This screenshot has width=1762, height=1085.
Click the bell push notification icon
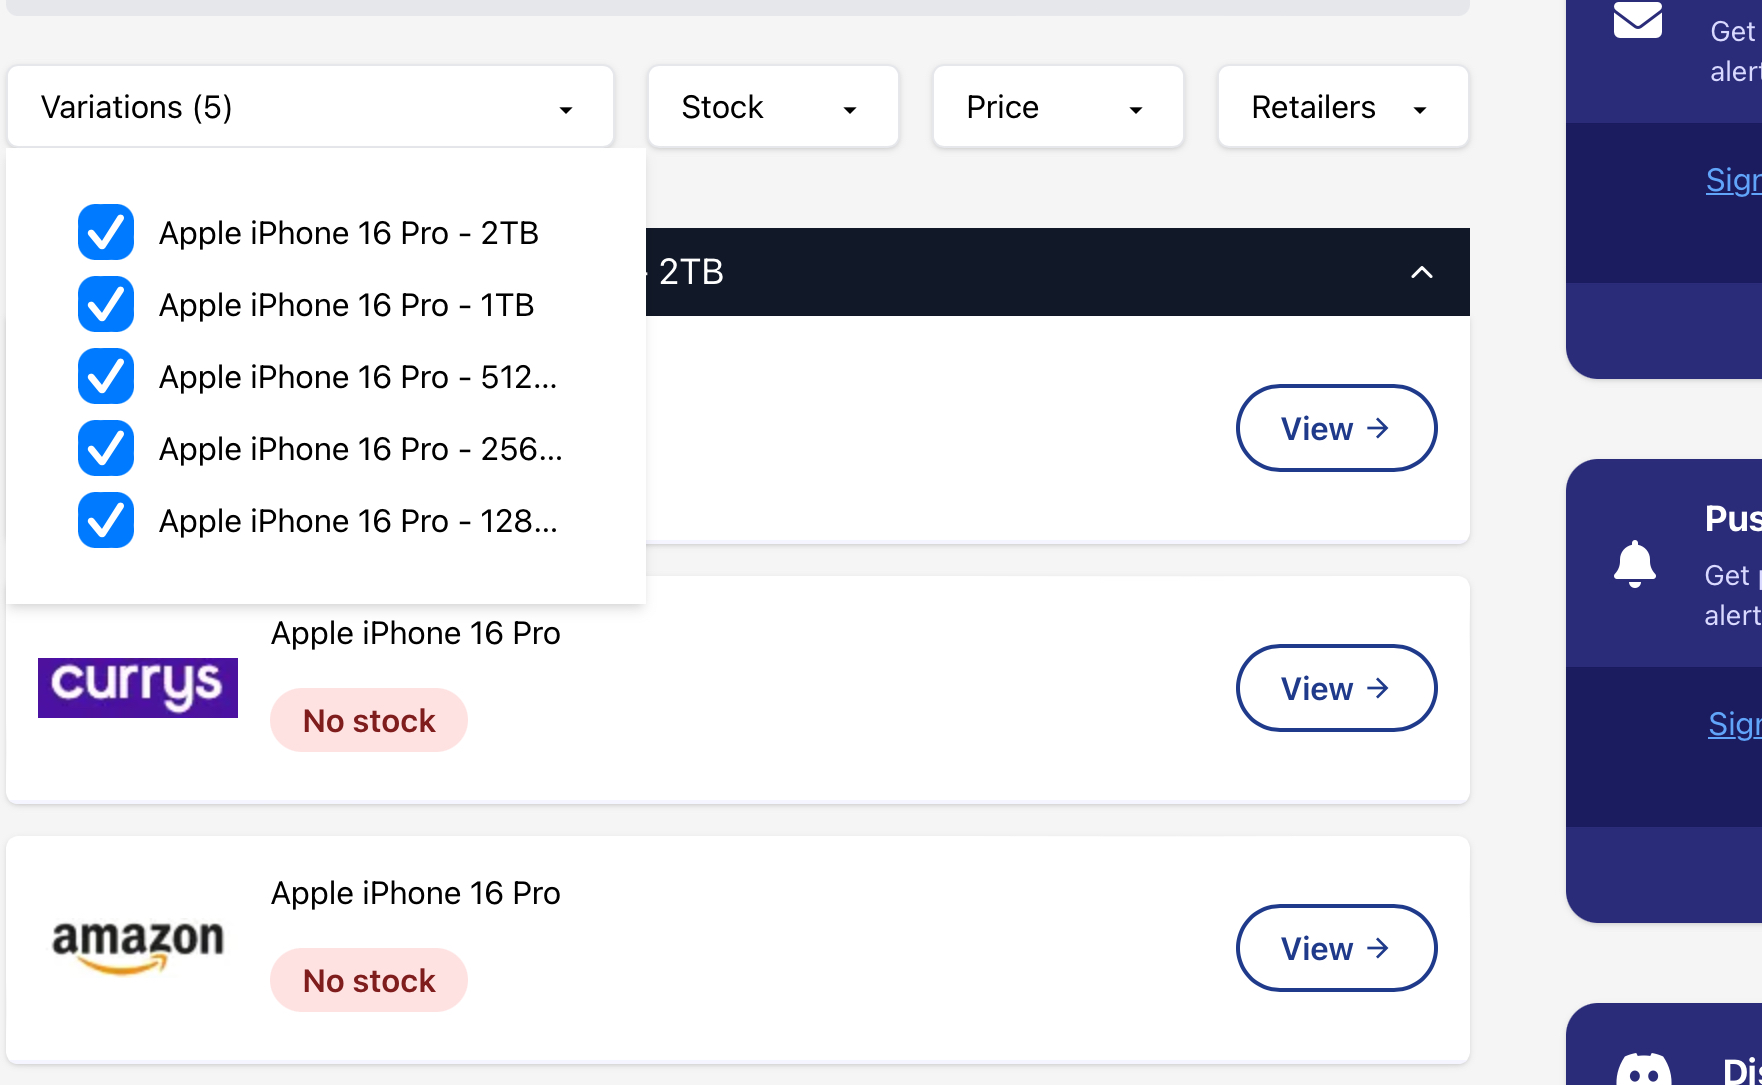[x=1635, y=564]
